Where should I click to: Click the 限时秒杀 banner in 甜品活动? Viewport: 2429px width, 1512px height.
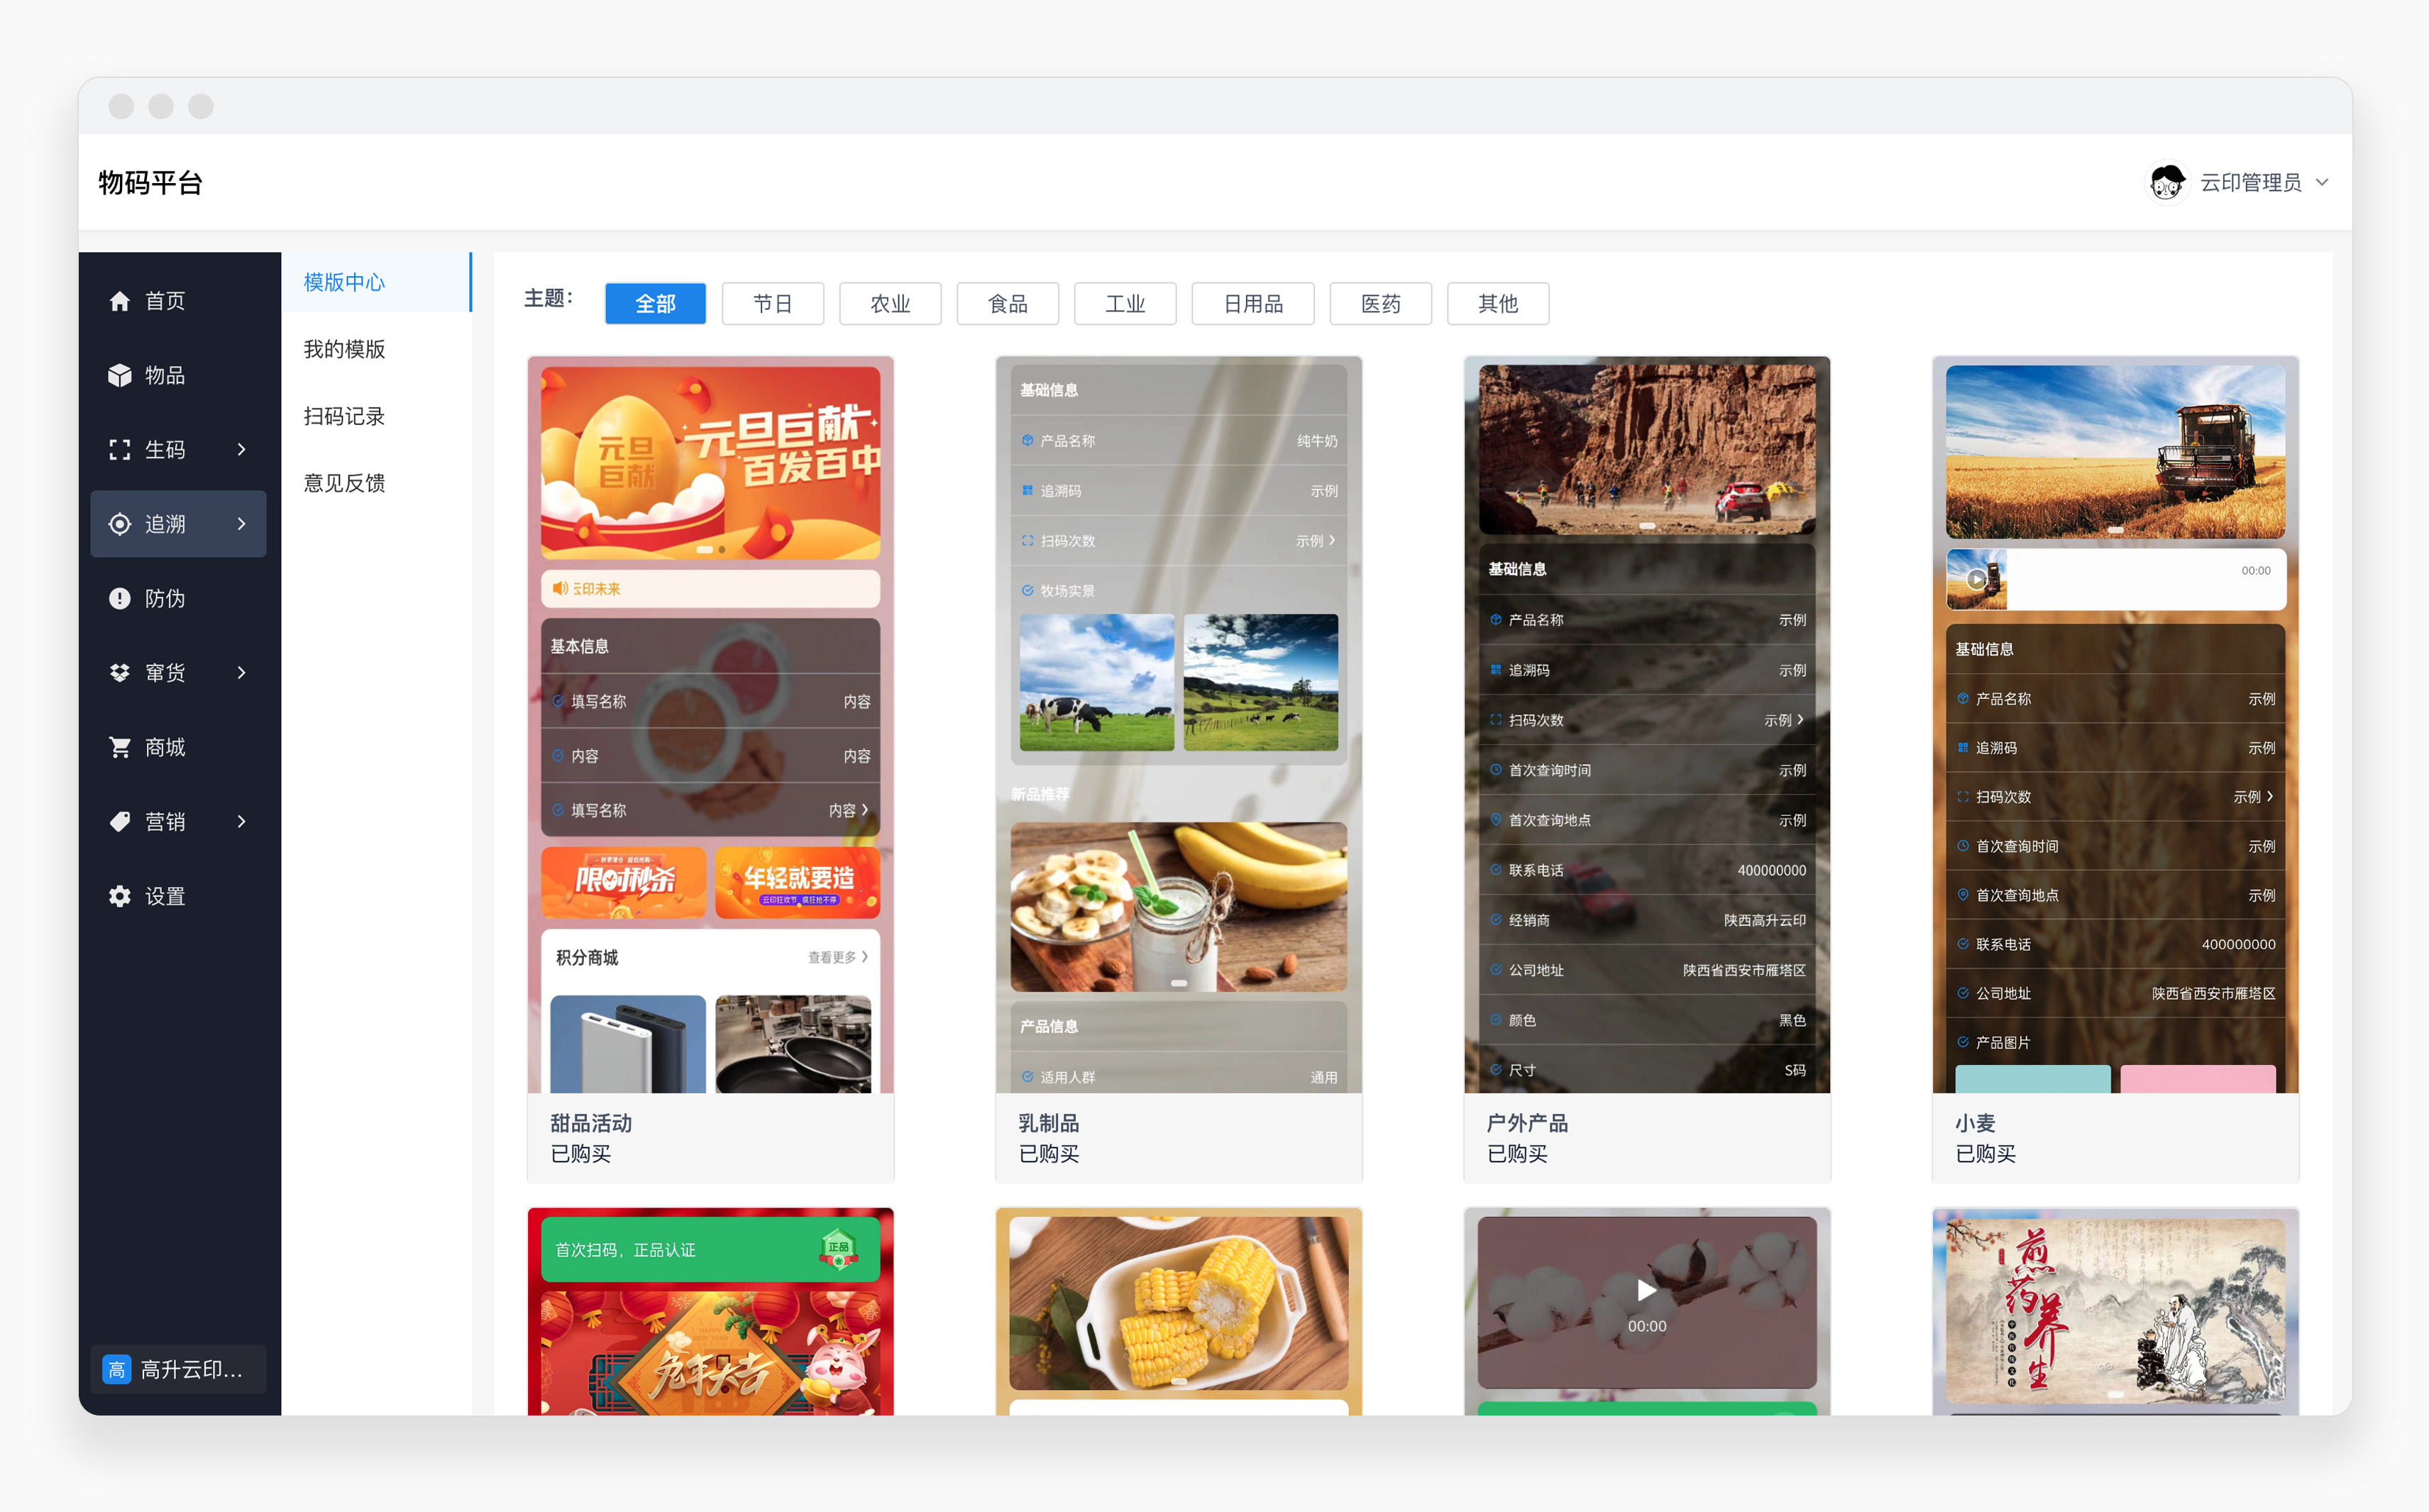click(x=623, y=883)
